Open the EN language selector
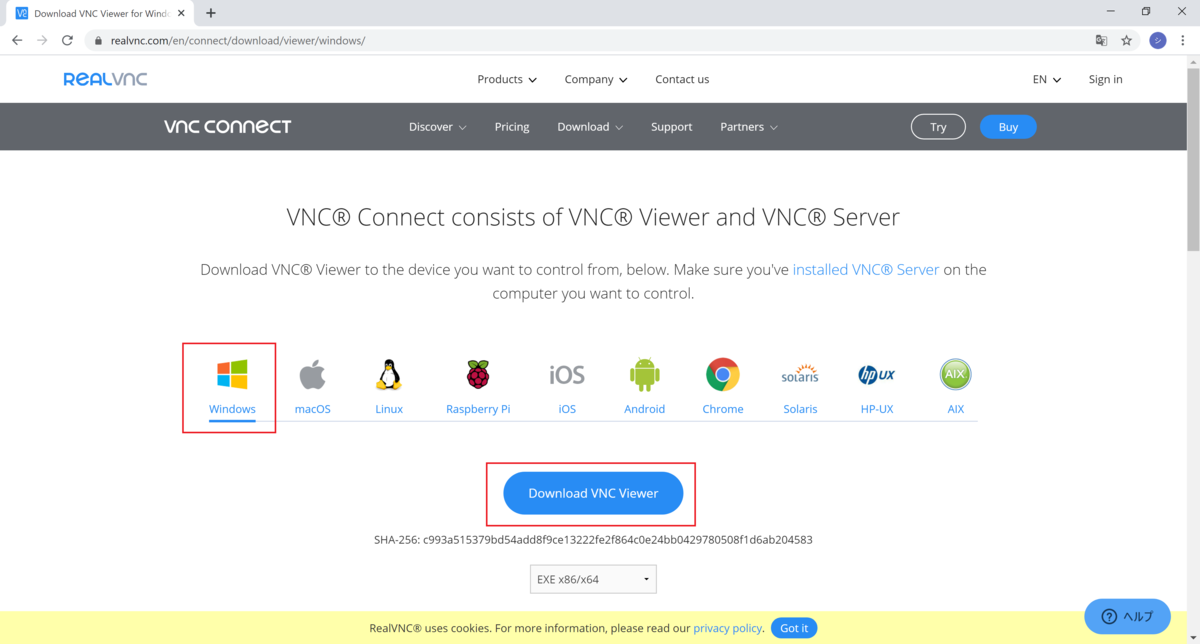 [x=1047, y=79]
